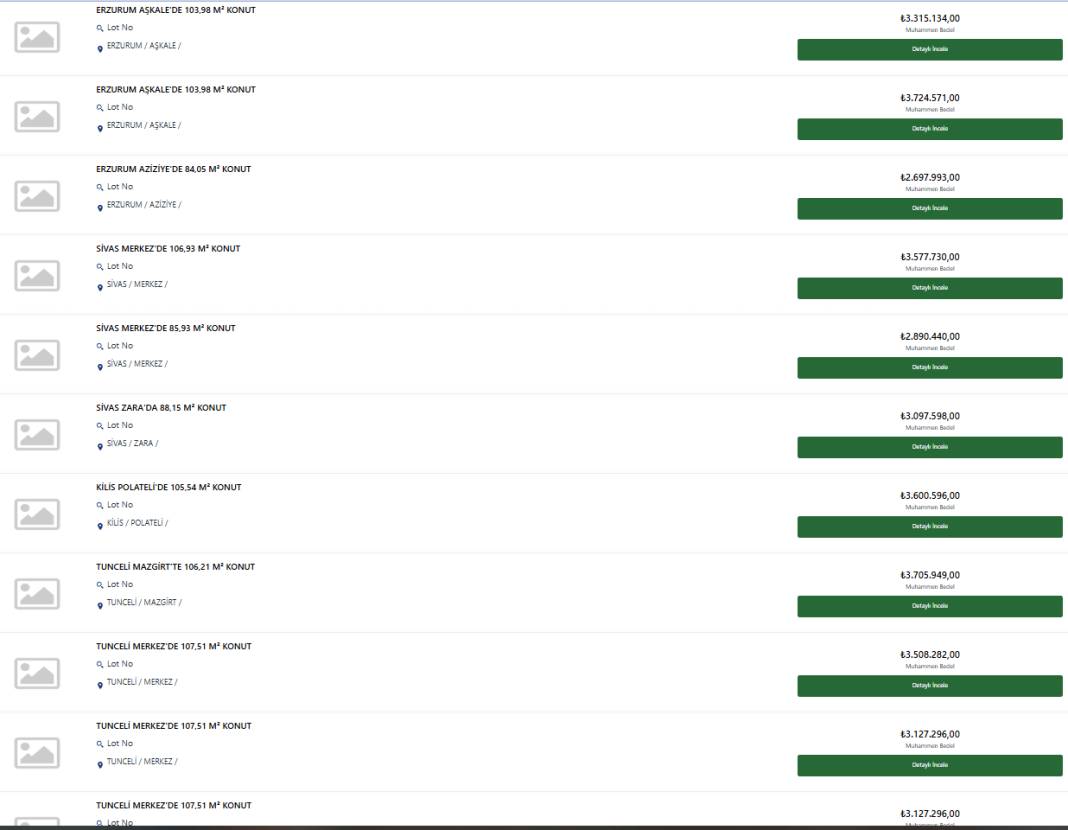
Task: Select the Sivas Zara'da 88,15 M² Konut title
Action: click(161, 407)
